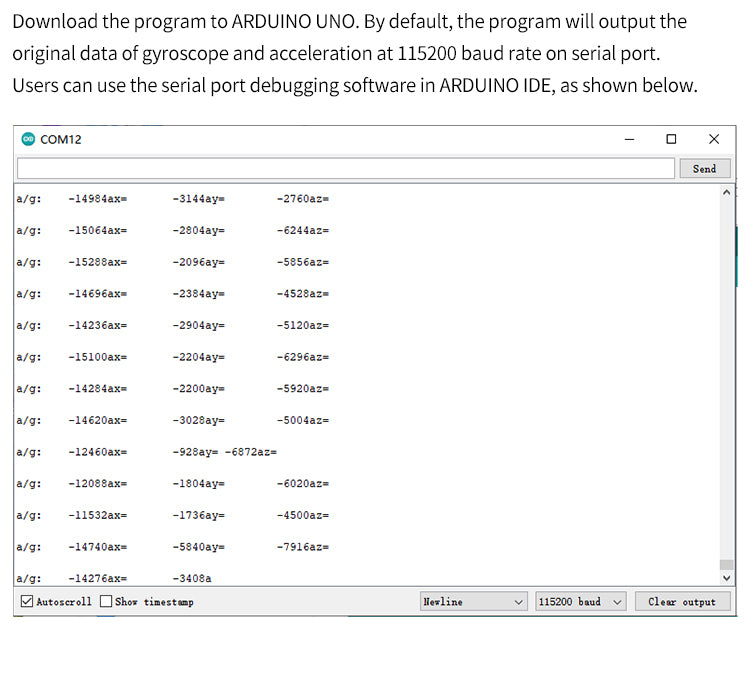The image size is (750, 678).
Task: Click the value -11532ax= in the output
Action: pyautogui.click(x=98, y=515)
